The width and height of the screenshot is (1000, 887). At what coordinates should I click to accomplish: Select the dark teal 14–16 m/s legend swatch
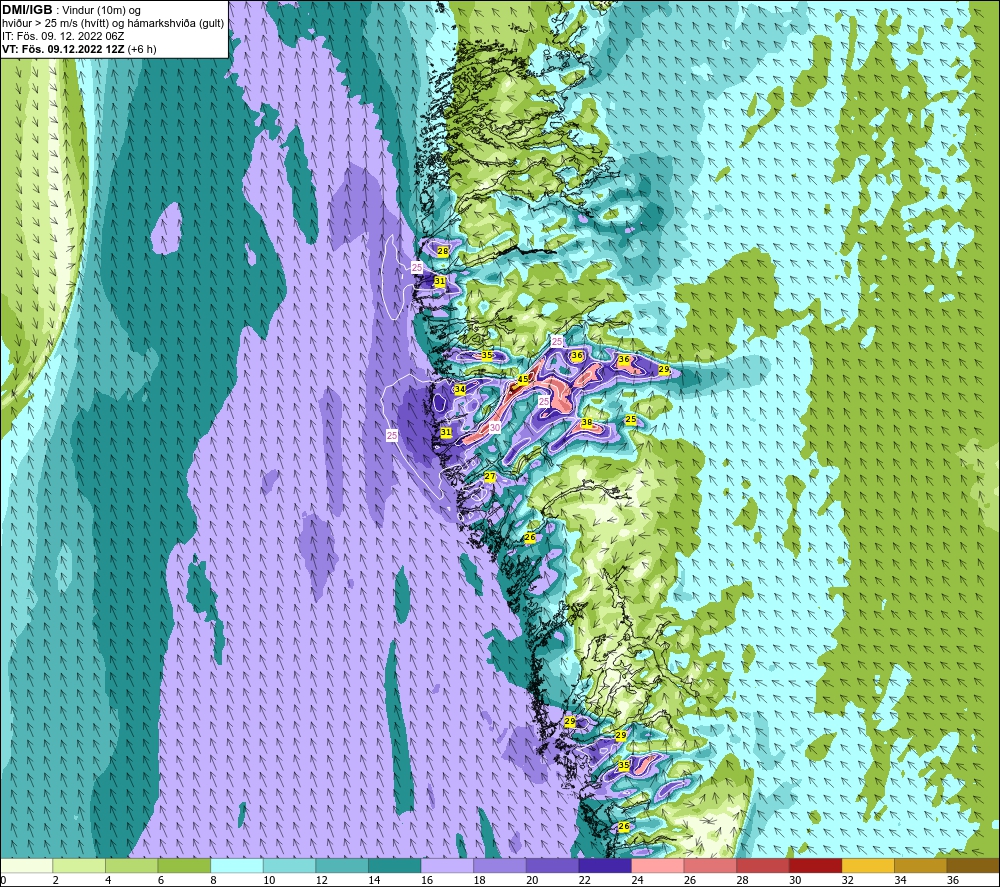tap(395, 866)
